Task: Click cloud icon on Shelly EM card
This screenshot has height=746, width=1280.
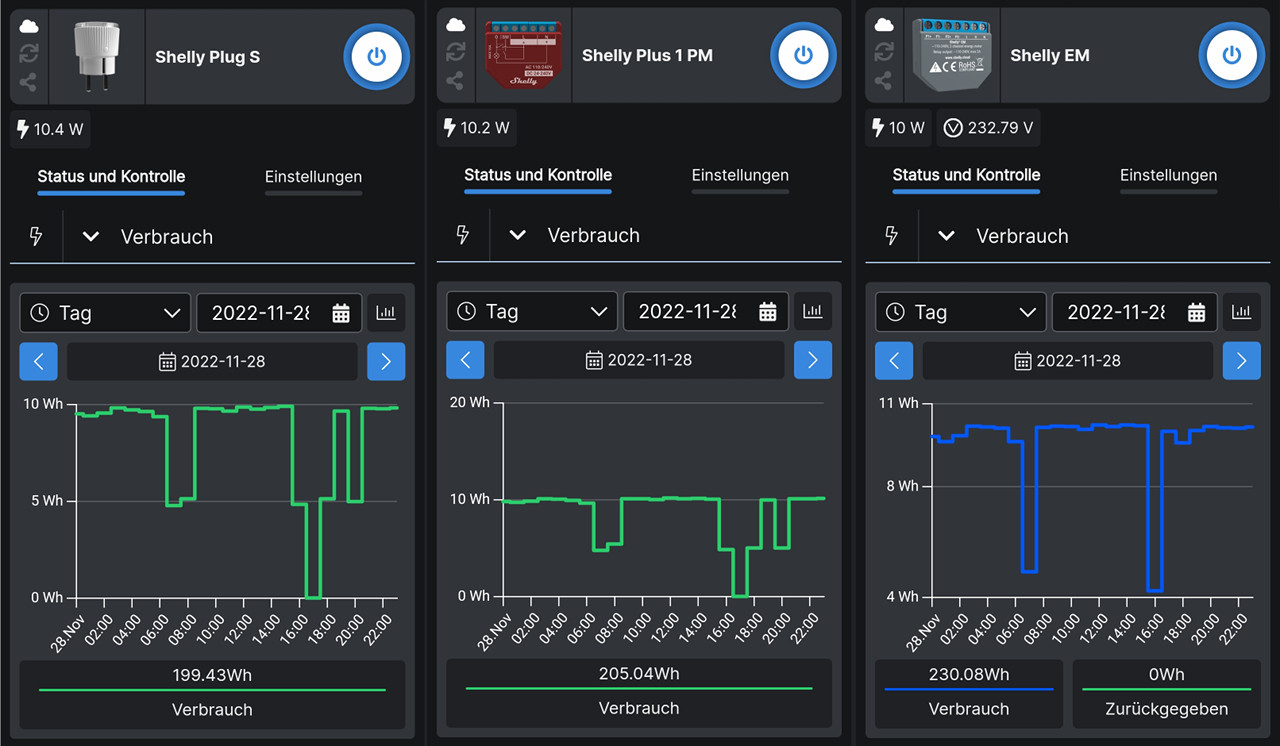Action: 883,25
